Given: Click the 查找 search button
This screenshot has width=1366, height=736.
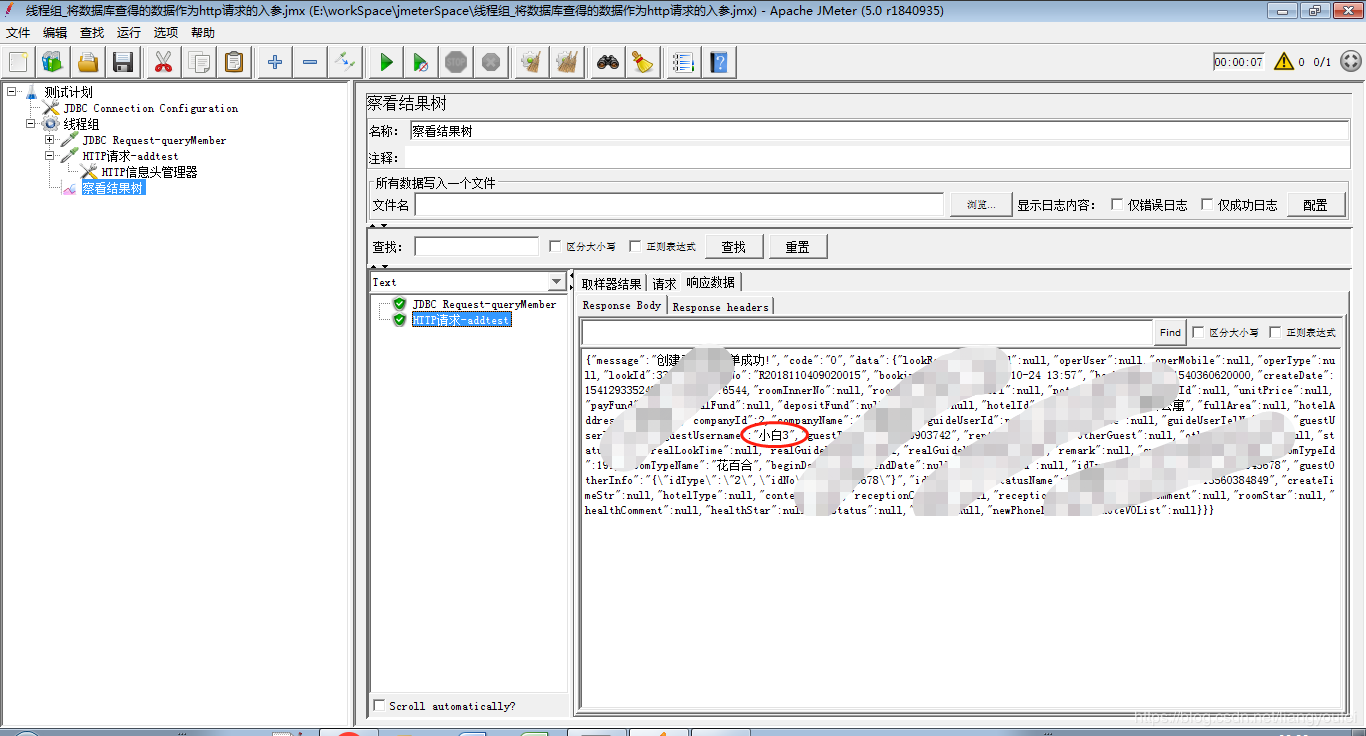Looking at the screenshot, I should pos(733,246).
